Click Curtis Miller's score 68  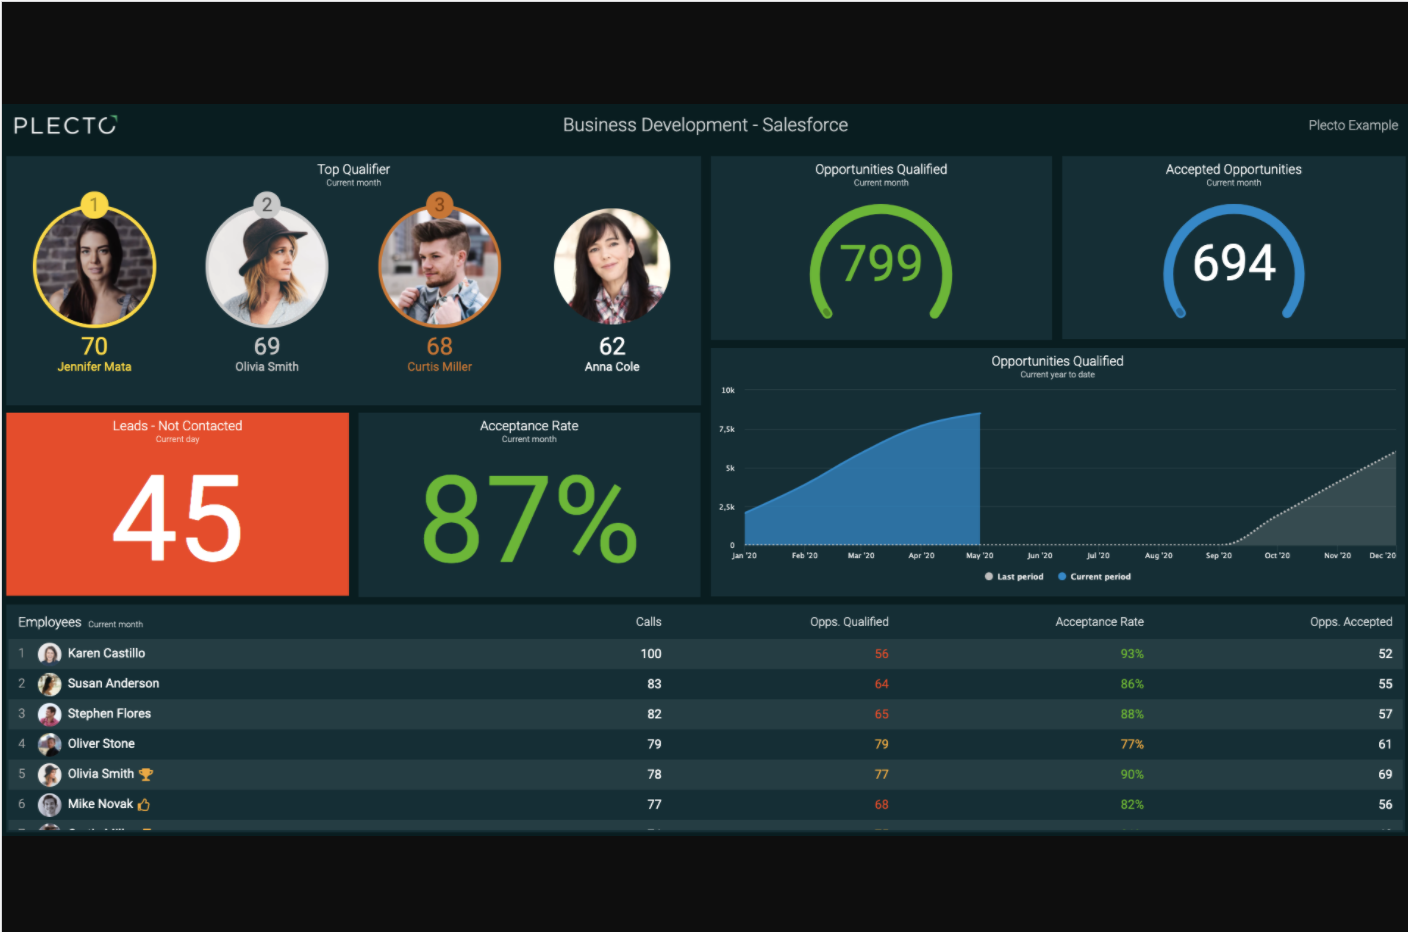(439, 346)
